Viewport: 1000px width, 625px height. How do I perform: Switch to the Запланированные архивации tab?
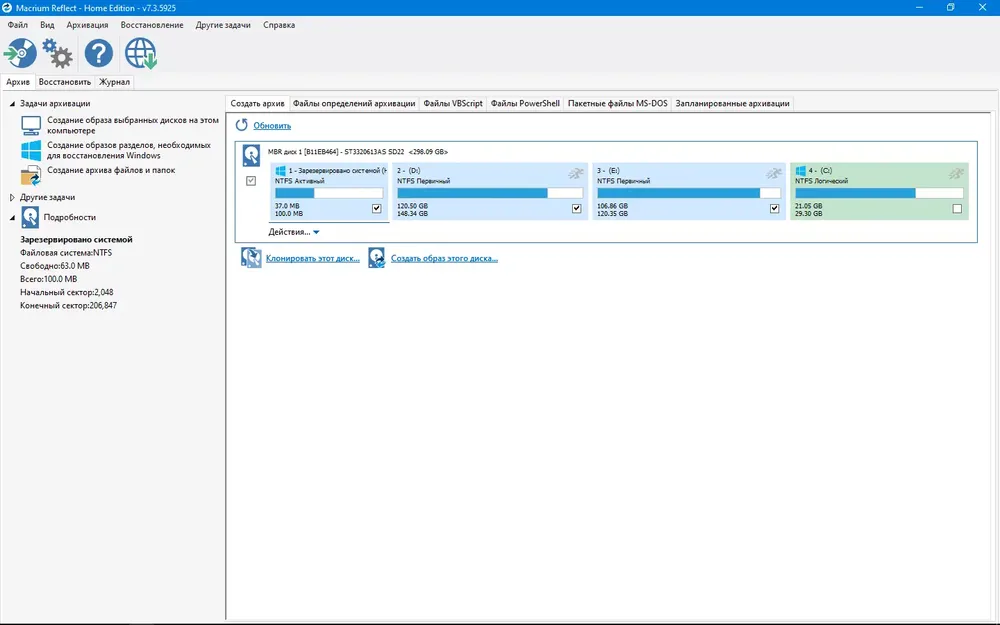(732, 103)
